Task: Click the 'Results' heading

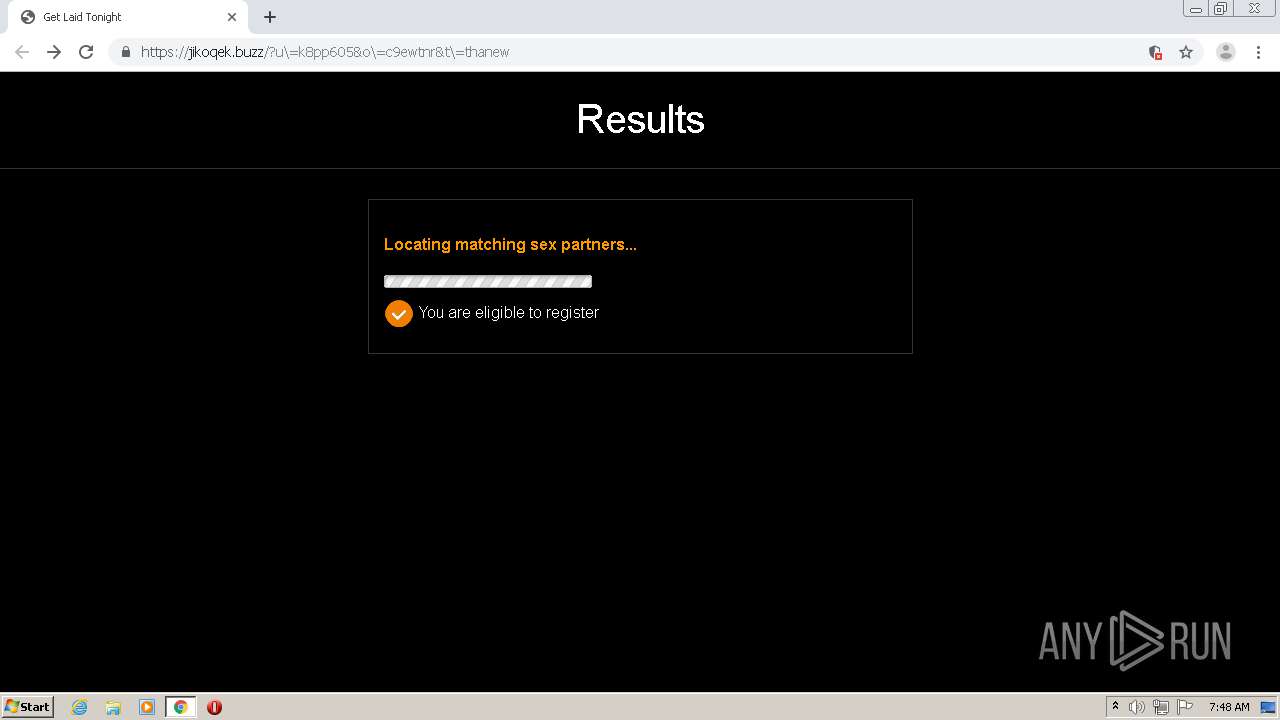Action: pyautogui.click(x=640, y=119)
